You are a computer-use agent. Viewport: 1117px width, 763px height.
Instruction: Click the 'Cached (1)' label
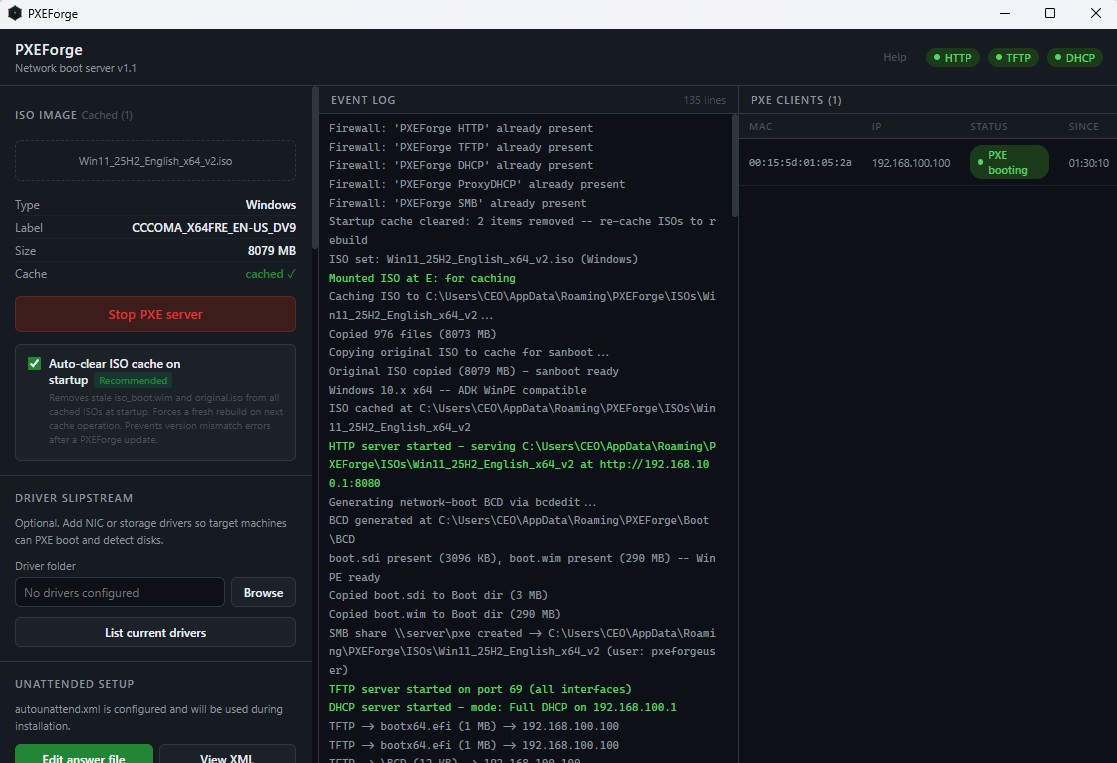click(107, 115)
